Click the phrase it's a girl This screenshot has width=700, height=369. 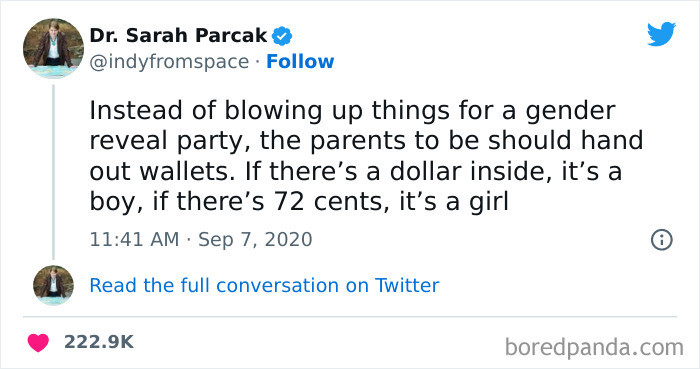tap(454, 202)
